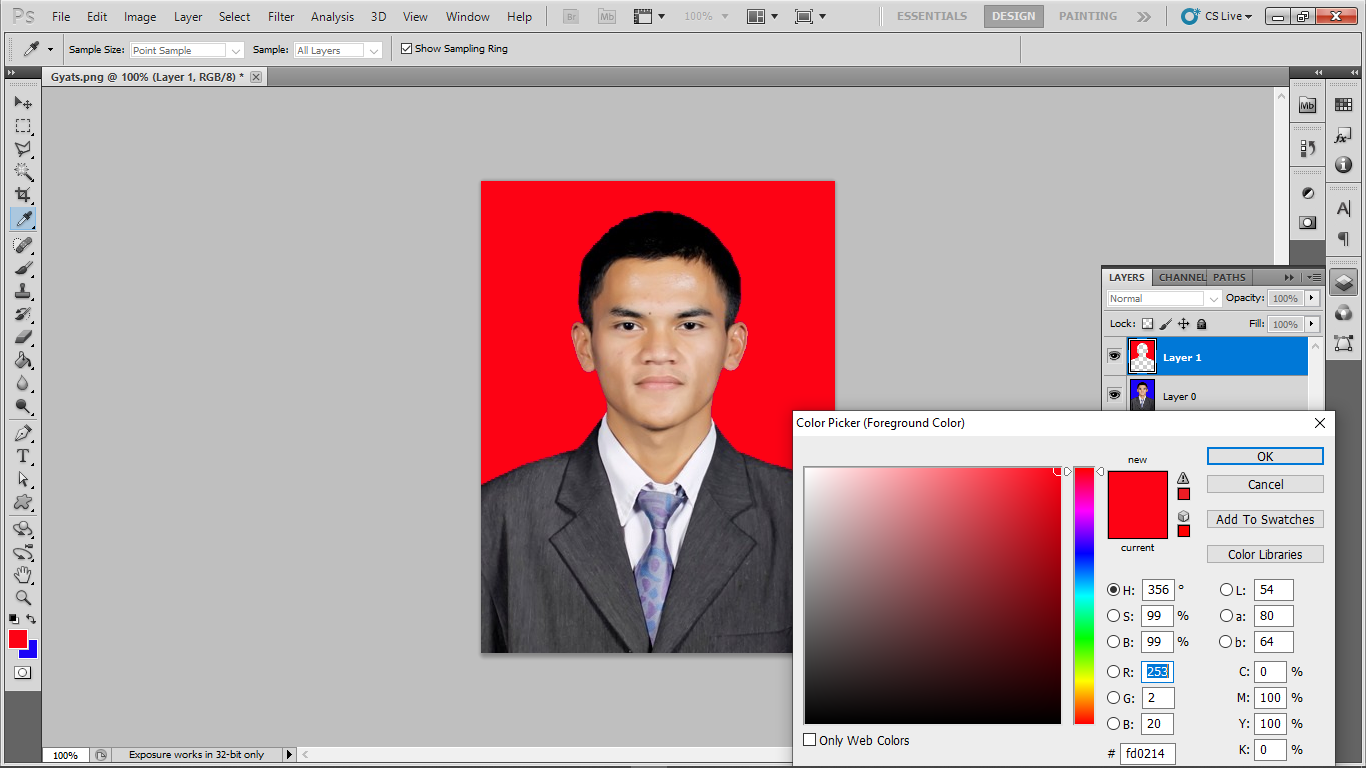Select the Brush tool
The height and width of the screenshot is (768, 1366).
23,268
